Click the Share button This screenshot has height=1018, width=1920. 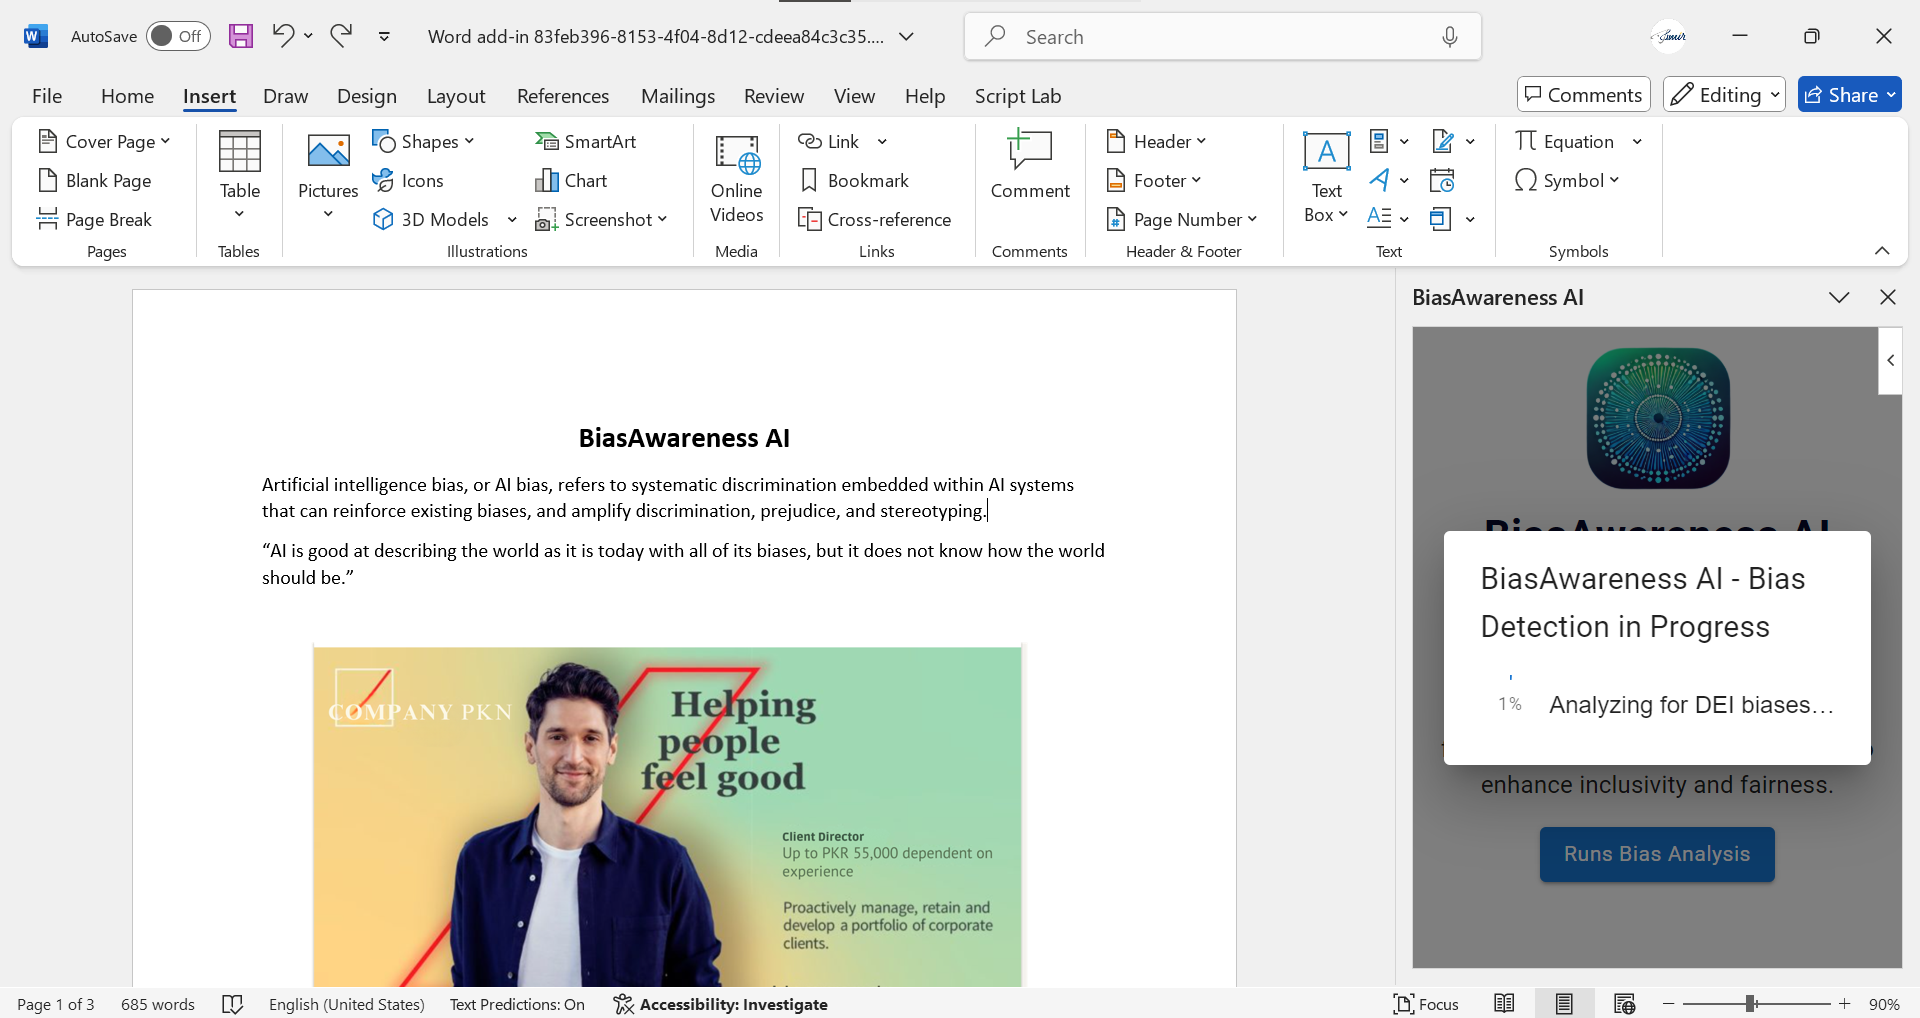[x=1849, y=95]
